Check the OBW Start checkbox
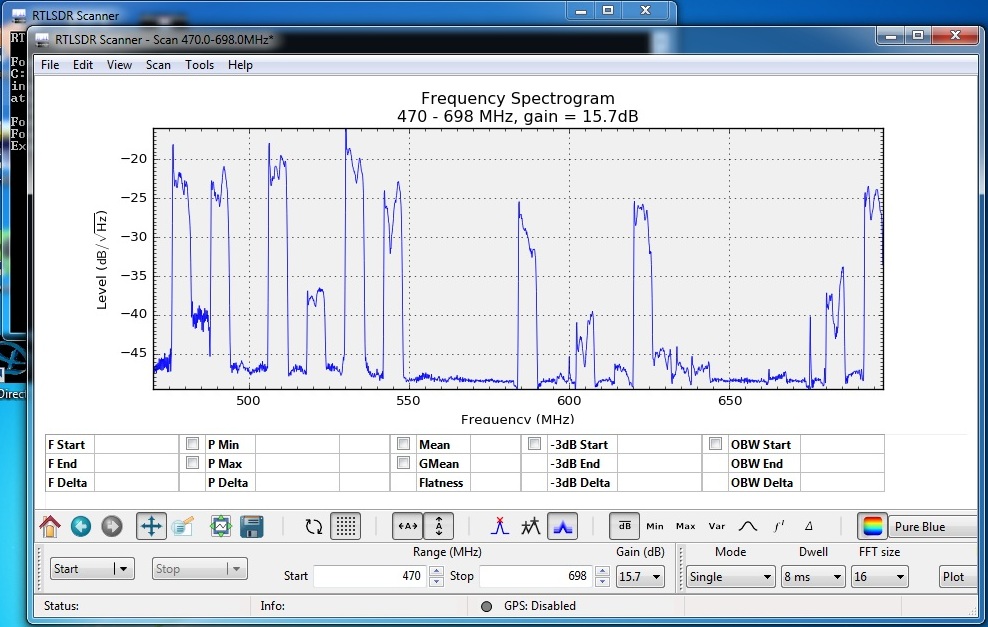Screen dimensions: 988x627 [715, 444]
